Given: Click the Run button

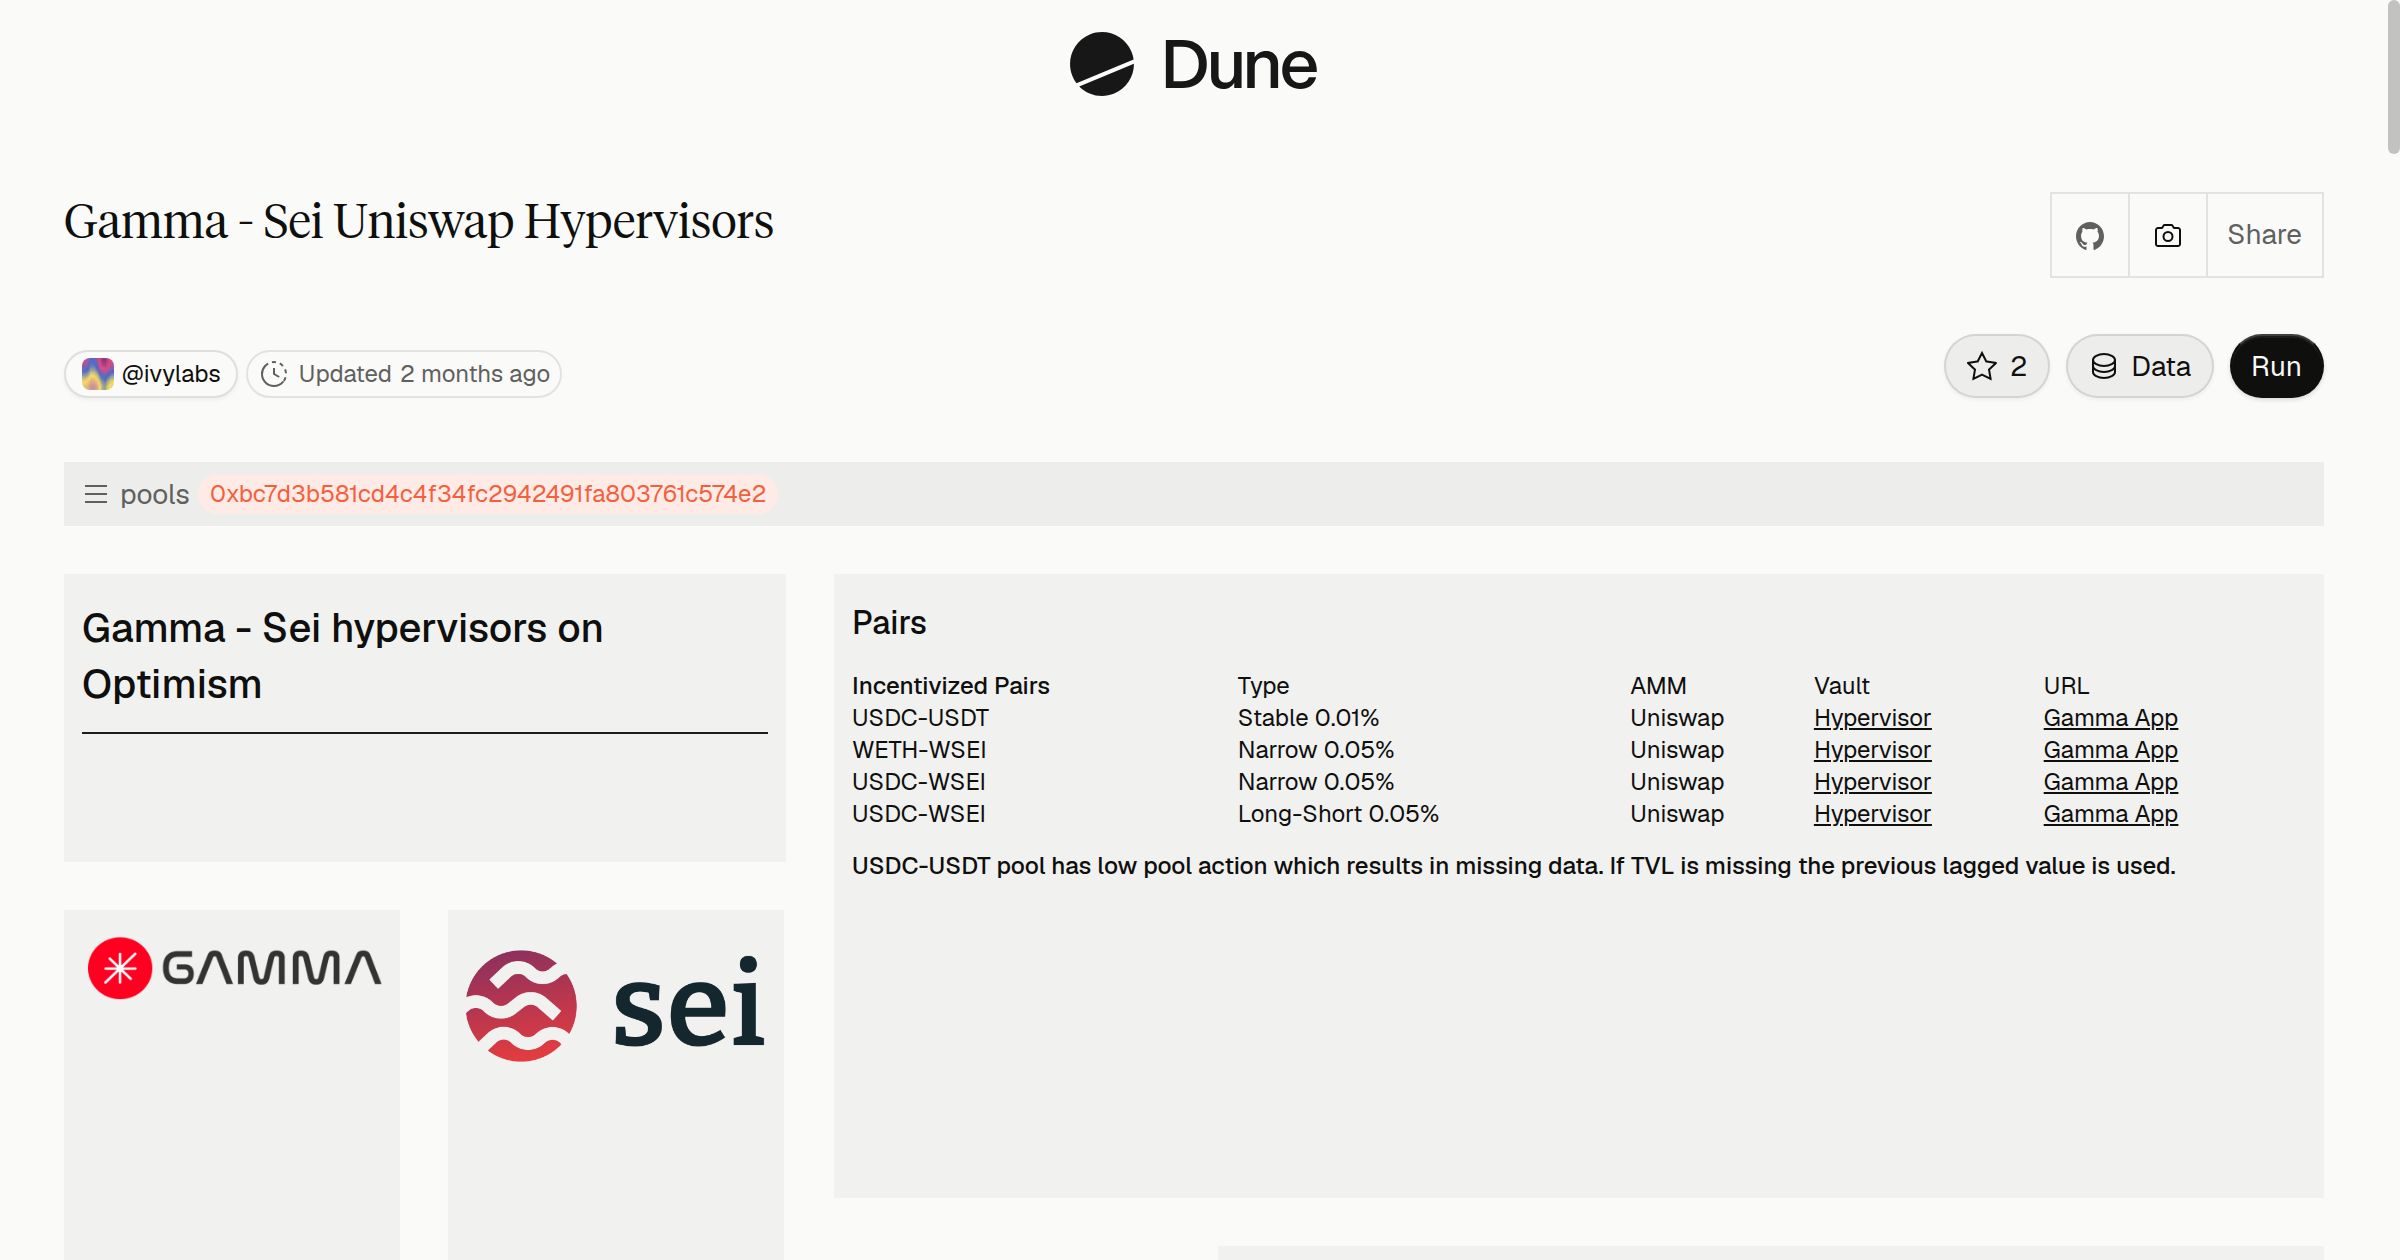Looking at the screenshot, I should [2276, 366].
